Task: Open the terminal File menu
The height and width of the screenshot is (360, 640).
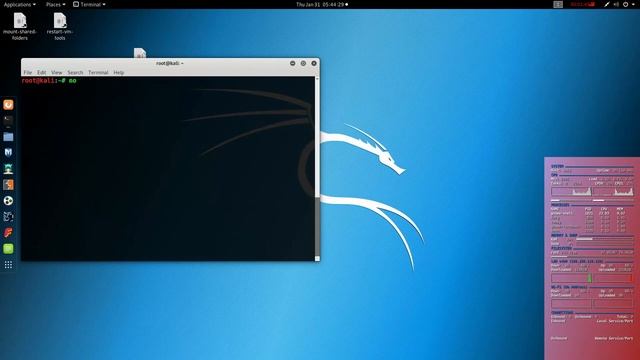Action: pyautogui.click(x=28, y=72)
